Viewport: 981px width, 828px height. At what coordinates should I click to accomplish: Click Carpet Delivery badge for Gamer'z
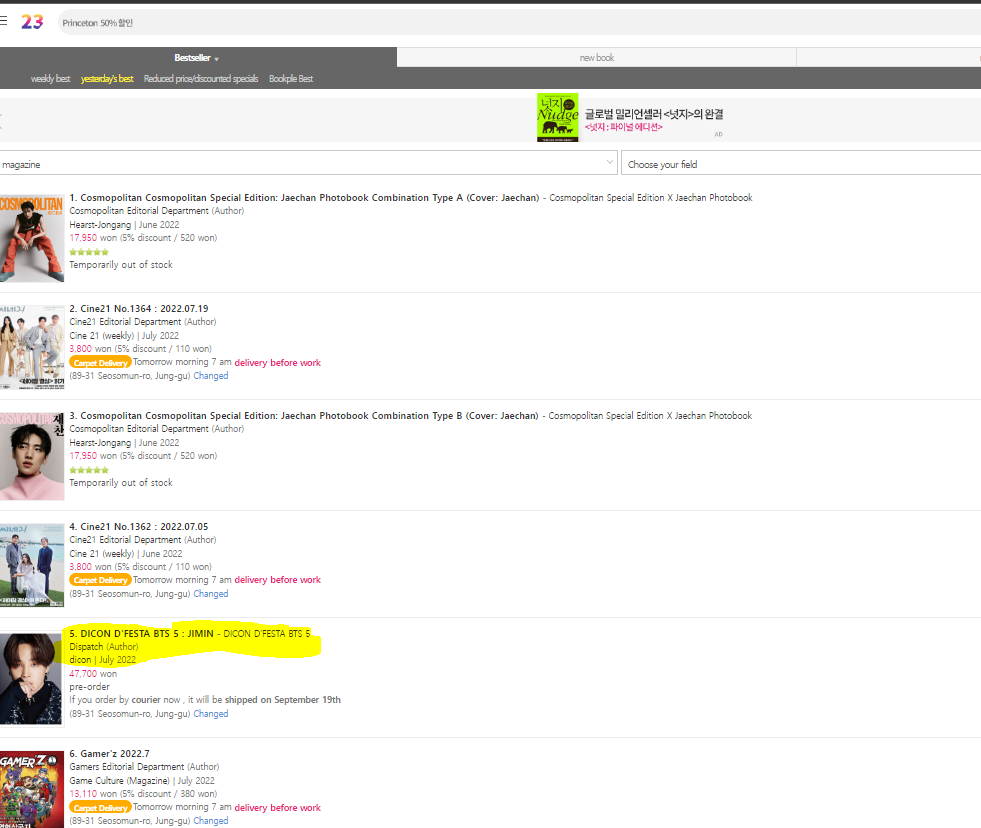click(x=100, y=808)
